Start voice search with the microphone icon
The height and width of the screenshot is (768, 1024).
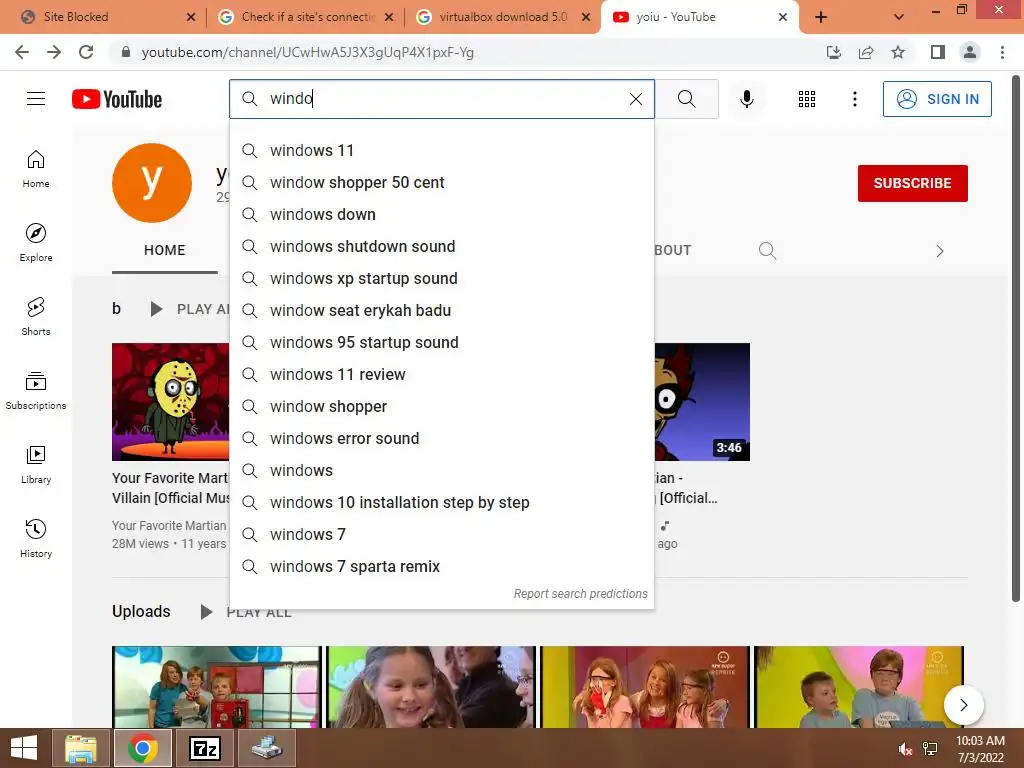click(x=746, y=99)
